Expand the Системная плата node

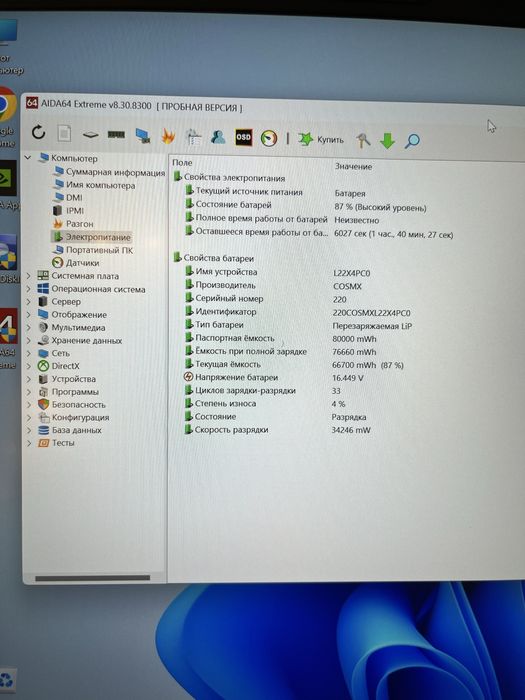click(29, 276)
